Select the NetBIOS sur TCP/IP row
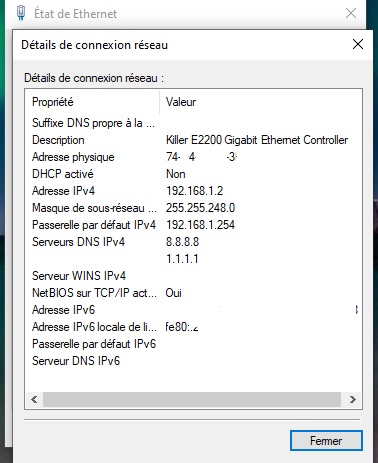Screen dimensions: 378x463 pyautogui.click(x=193, y=293)
